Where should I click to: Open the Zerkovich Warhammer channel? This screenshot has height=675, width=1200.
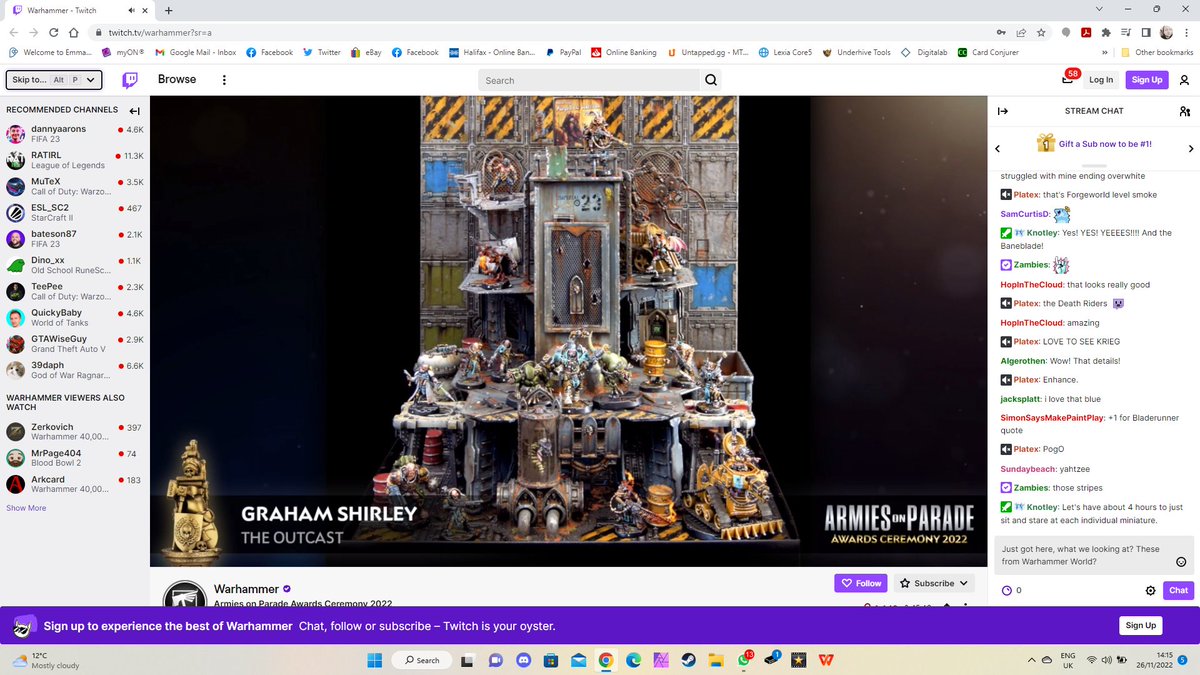75,432
